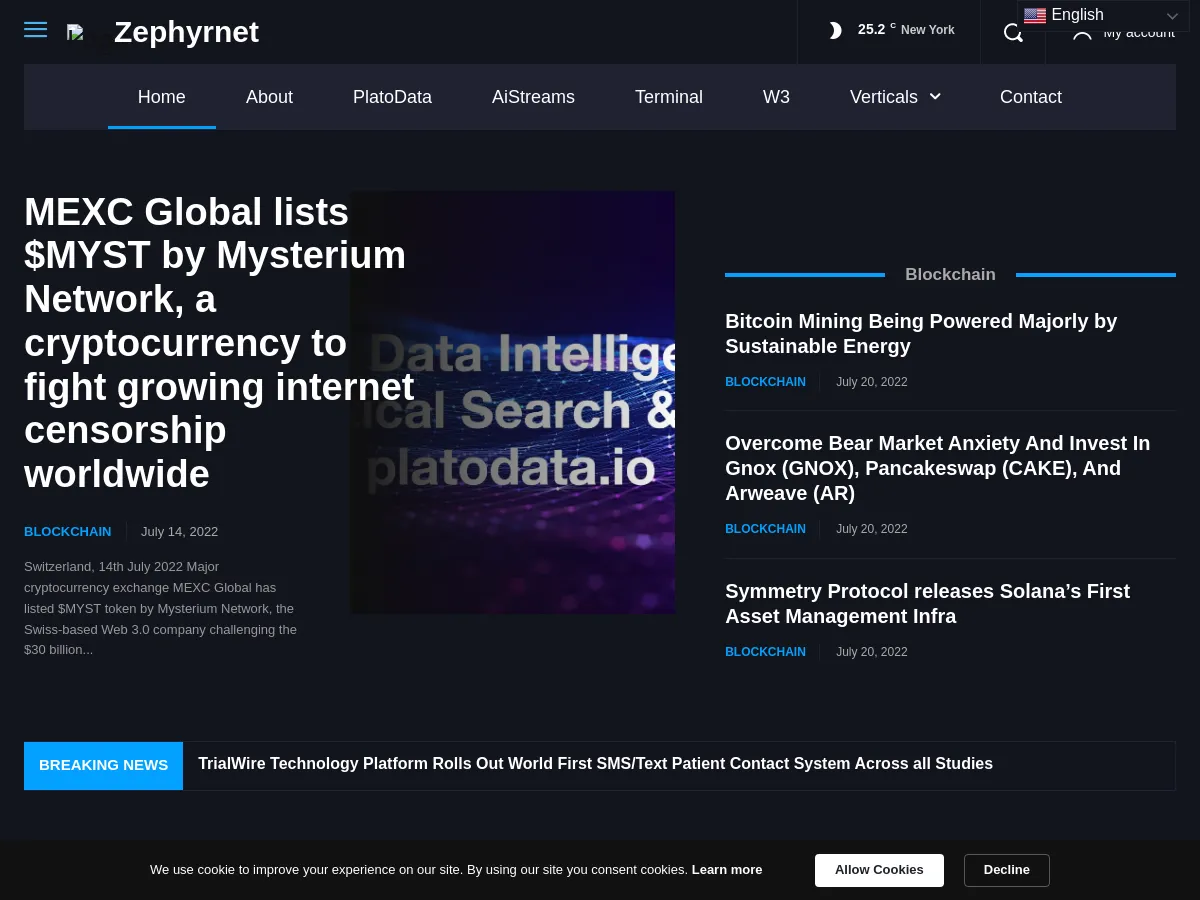This screenshot has height=900, width=1200.
Task: Click the platodata.io article thumbnail image
Action: click(513, 402)
